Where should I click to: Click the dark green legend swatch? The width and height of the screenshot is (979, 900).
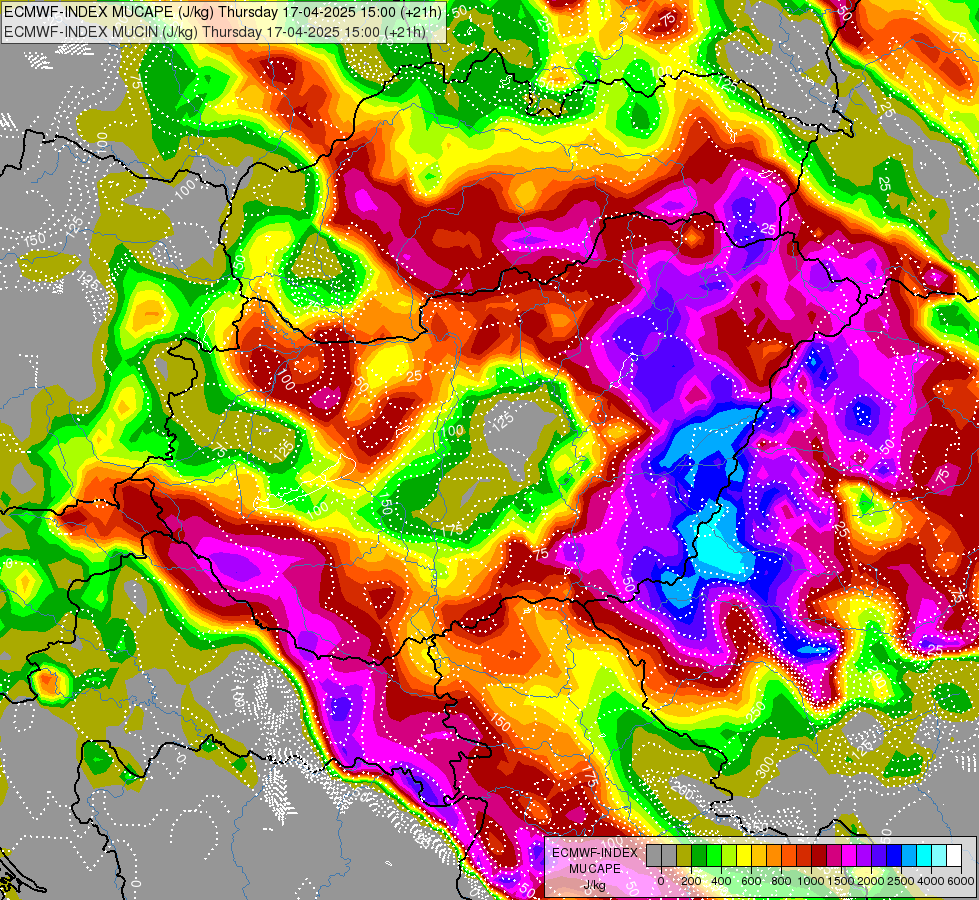[x=699, y=855]
